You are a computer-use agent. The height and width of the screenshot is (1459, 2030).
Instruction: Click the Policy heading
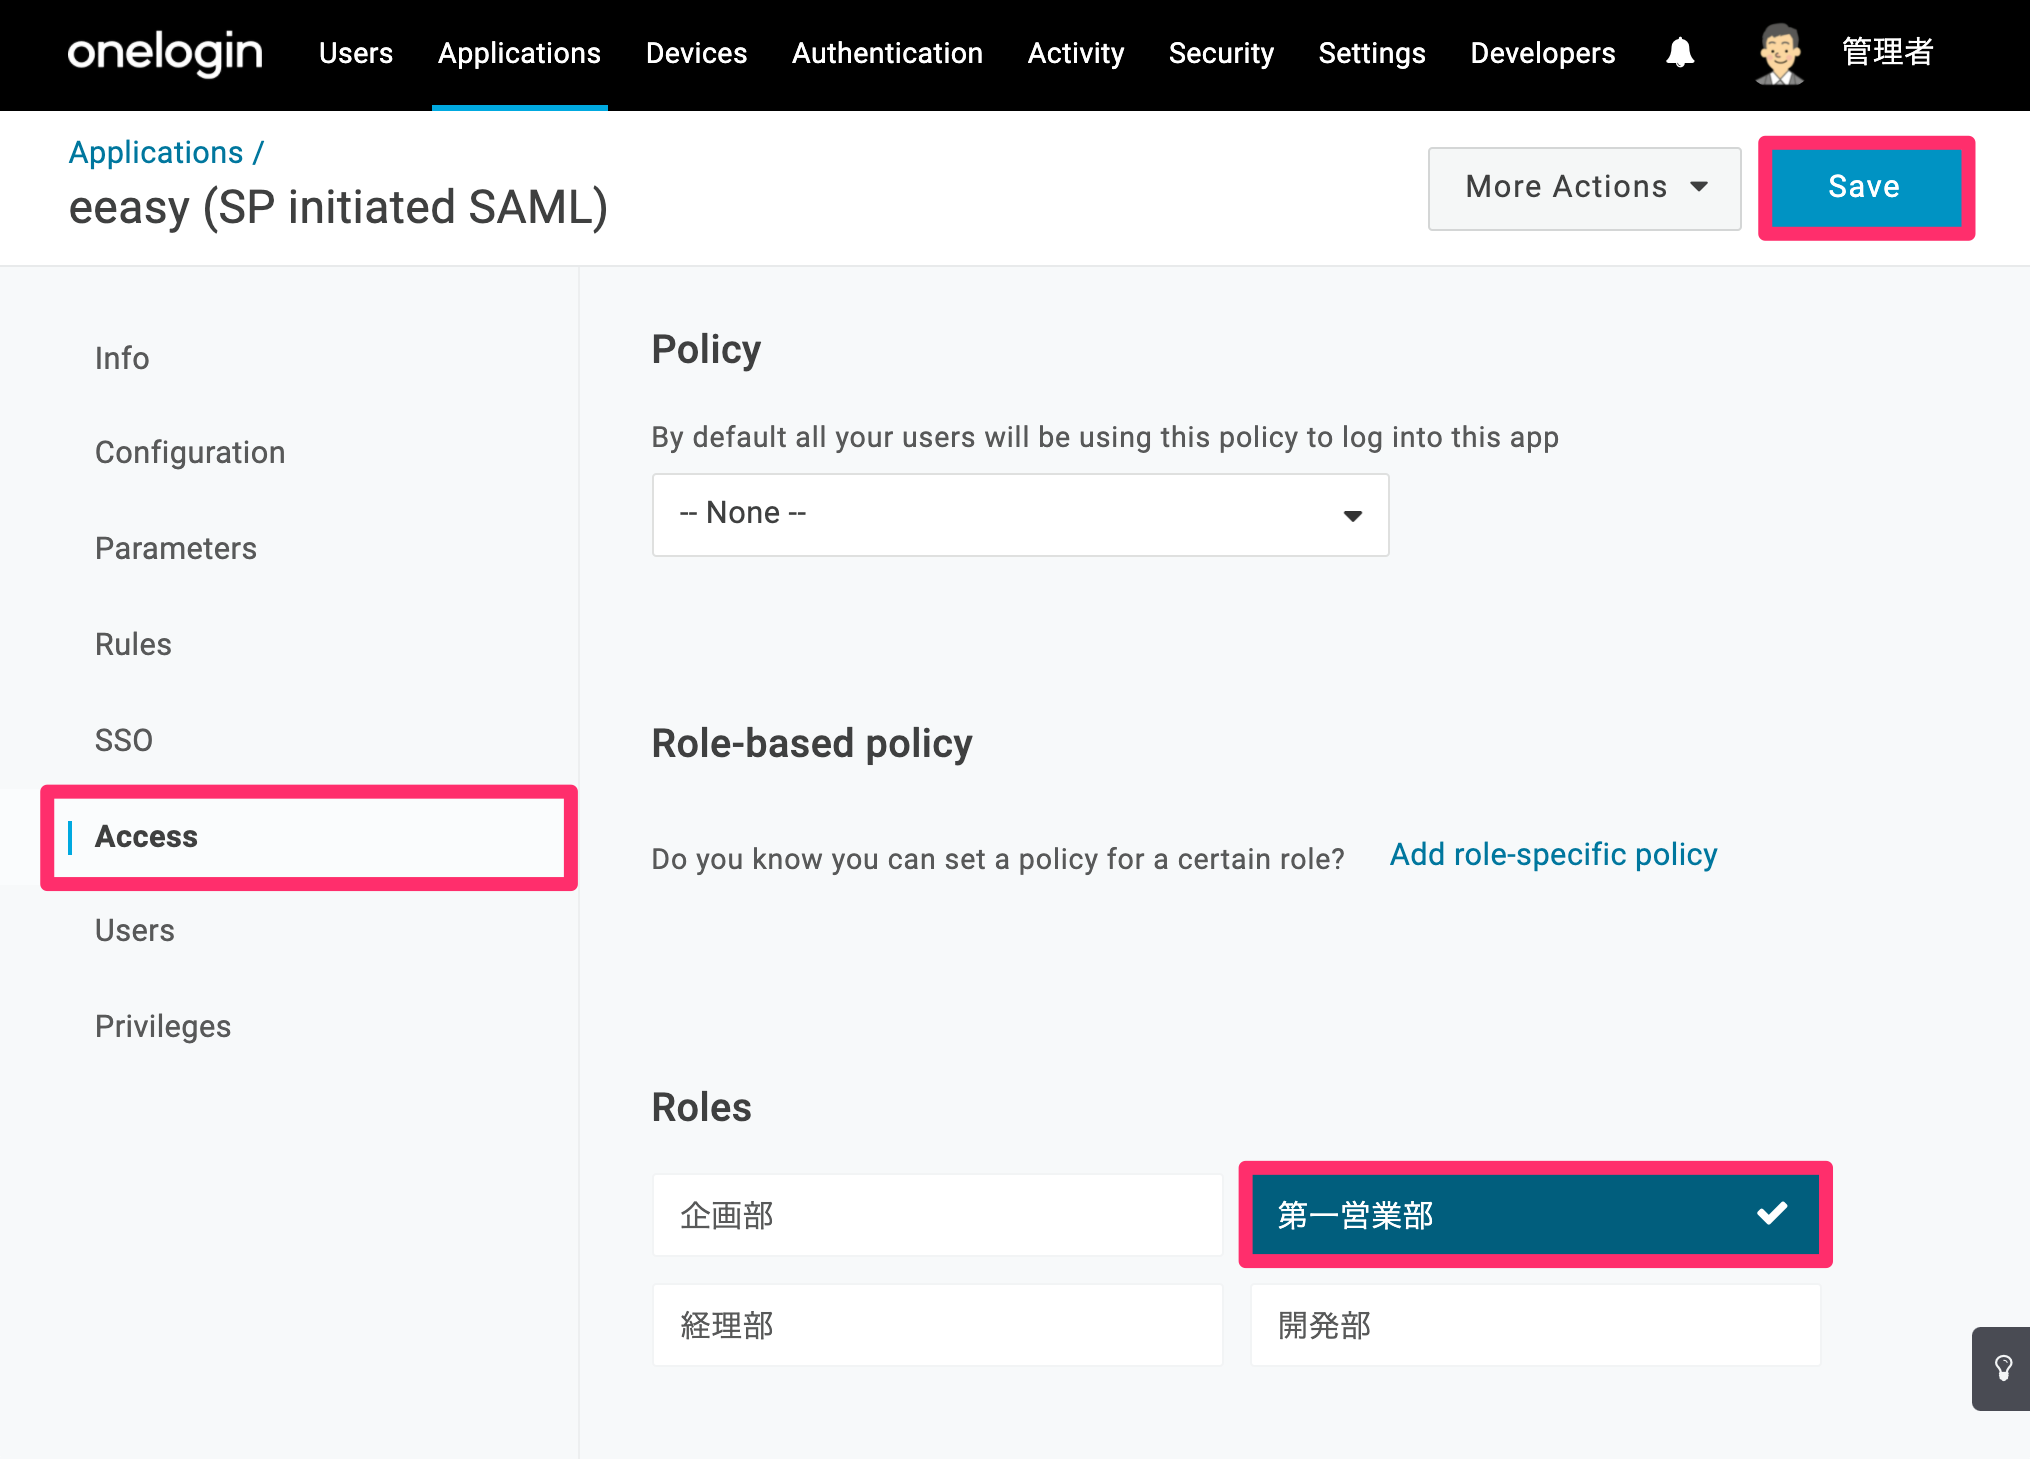pyautogui.click(x=706, y=350)
